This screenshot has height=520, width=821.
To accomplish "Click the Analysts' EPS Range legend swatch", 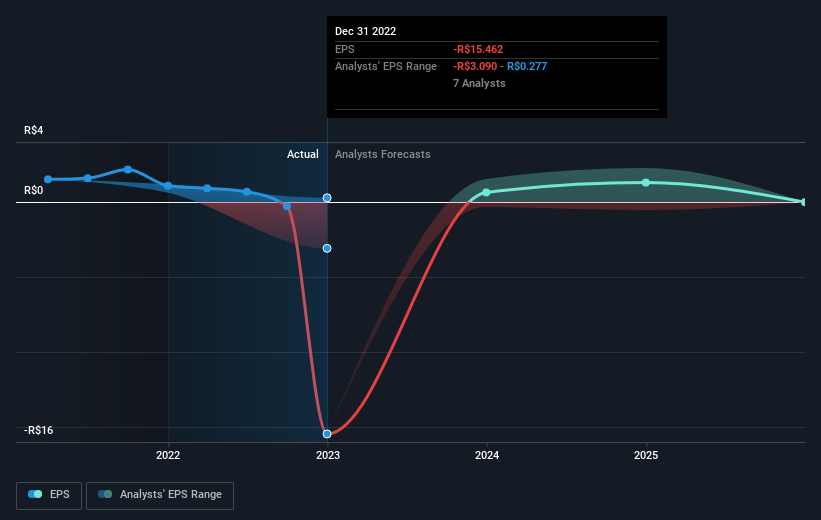I will pyautogui.click(x=105, y=494).
